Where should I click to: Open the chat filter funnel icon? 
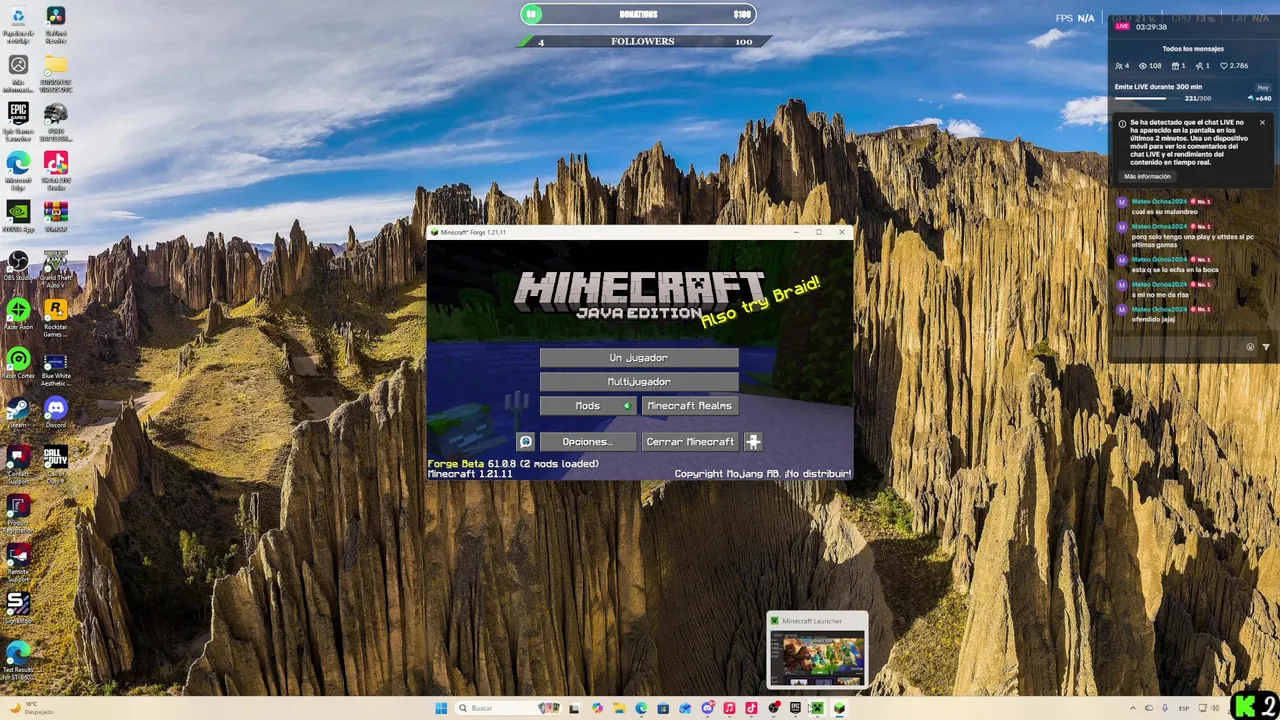[1265, 347]
